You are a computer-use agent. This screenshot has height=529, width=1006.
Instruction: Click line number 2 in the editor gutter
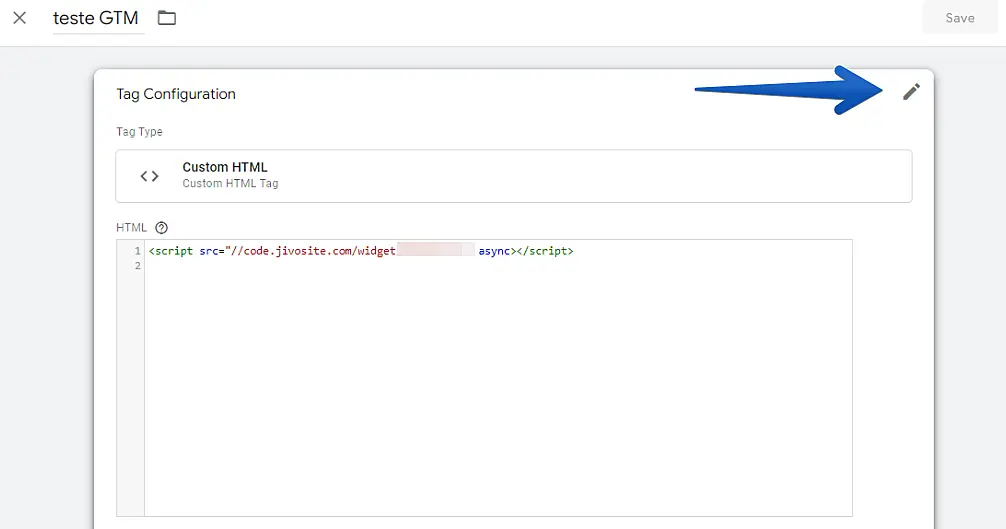tap(136, 266)
